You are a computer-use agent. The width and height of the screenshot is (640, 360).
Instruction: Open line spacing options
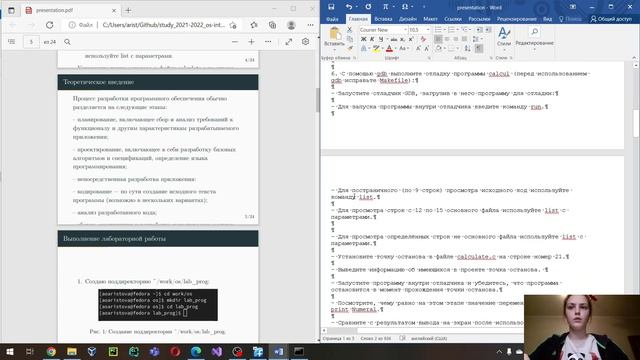point(476,39)
